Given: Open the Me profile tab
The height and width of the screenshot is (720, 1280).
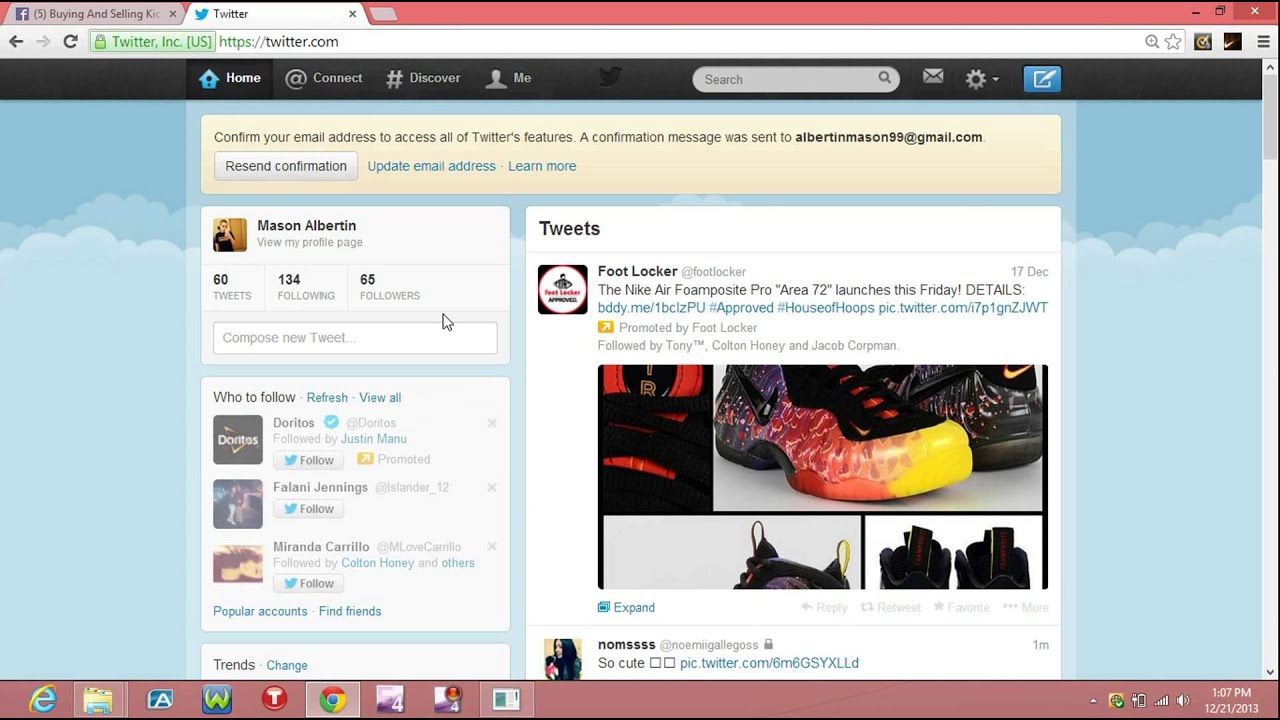Looking at the screenshot, I should click(509, 78).
